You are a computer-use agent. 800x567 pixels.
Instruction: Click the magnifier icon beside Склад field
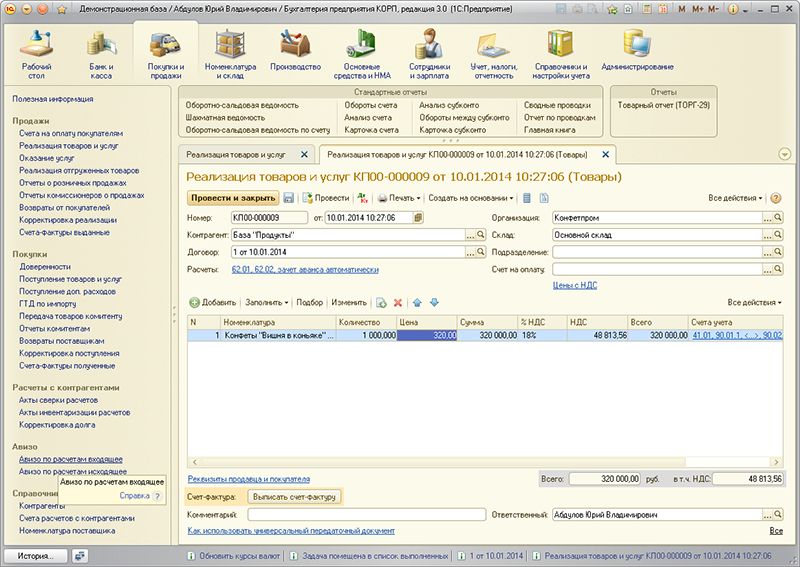coord(778,235)
